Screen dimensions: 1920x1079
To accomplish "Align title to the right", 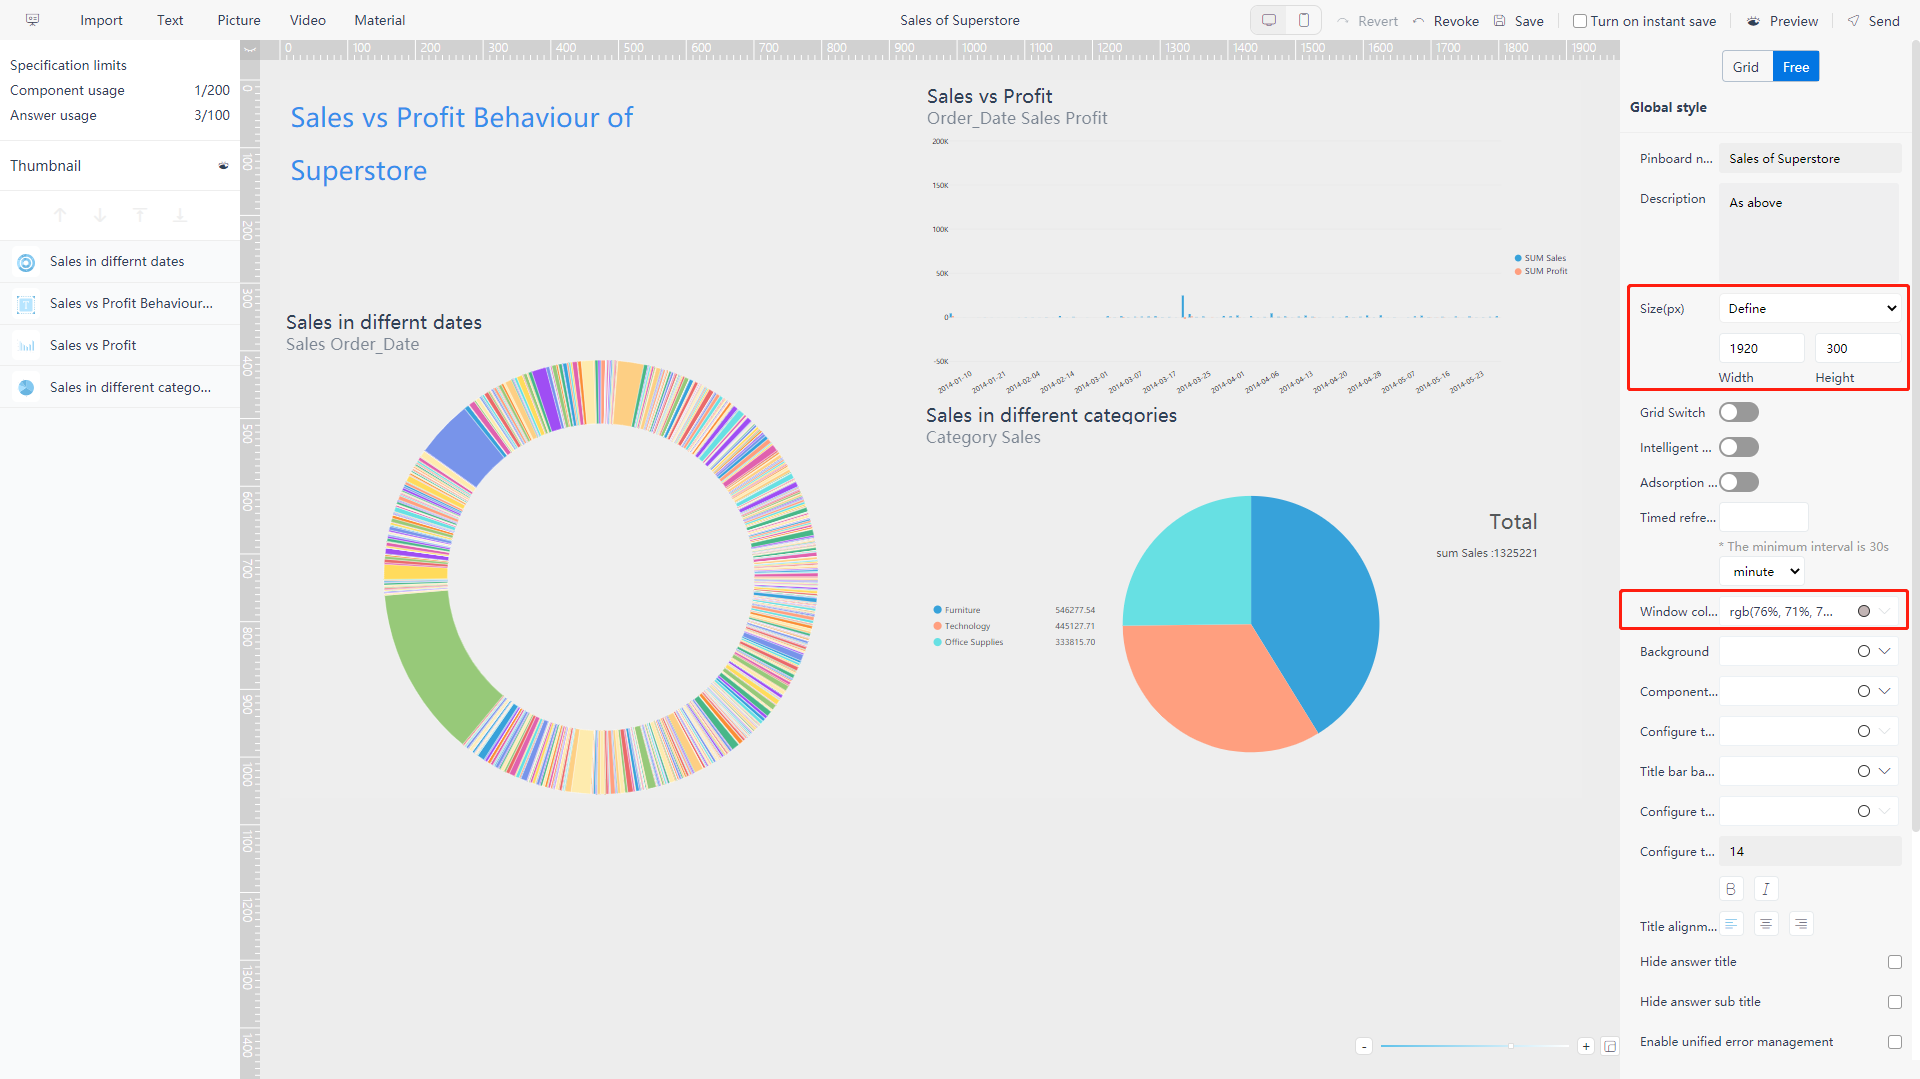I will (x=1801, y=924).
